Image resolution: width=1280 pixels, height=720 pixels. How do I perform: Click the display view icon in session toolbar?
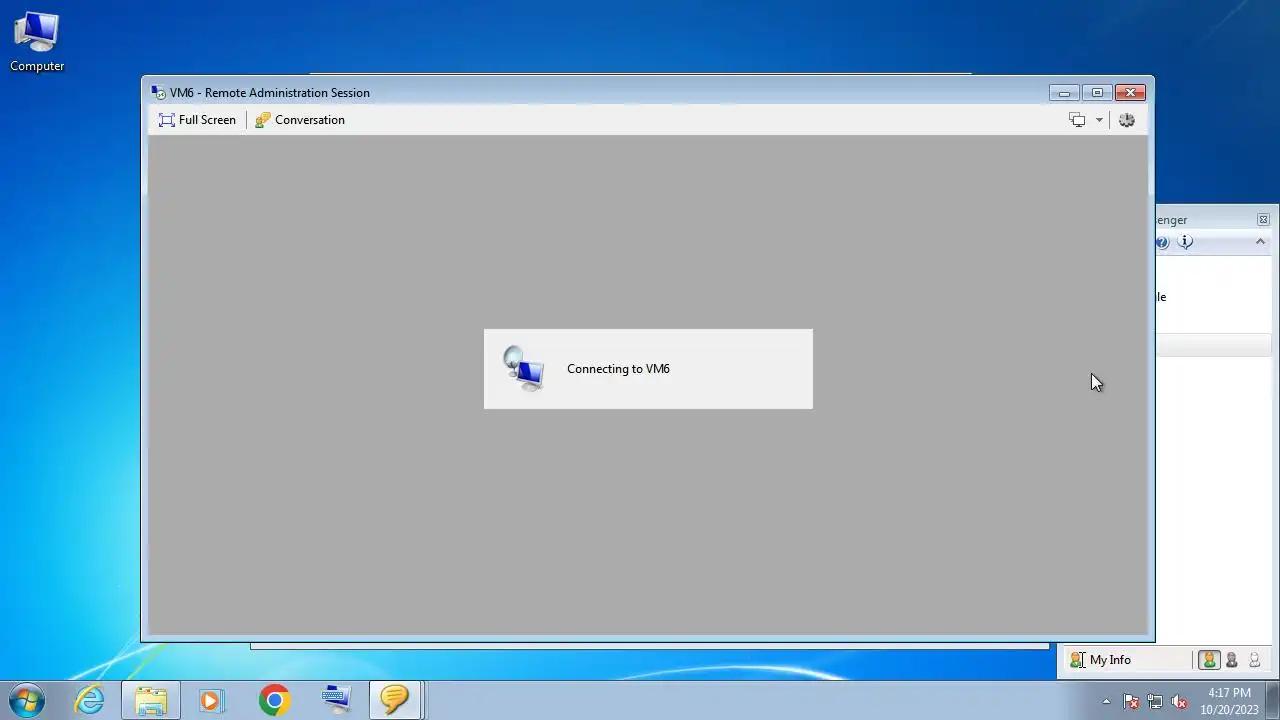pyautogui.click(x=1077, y=120)
